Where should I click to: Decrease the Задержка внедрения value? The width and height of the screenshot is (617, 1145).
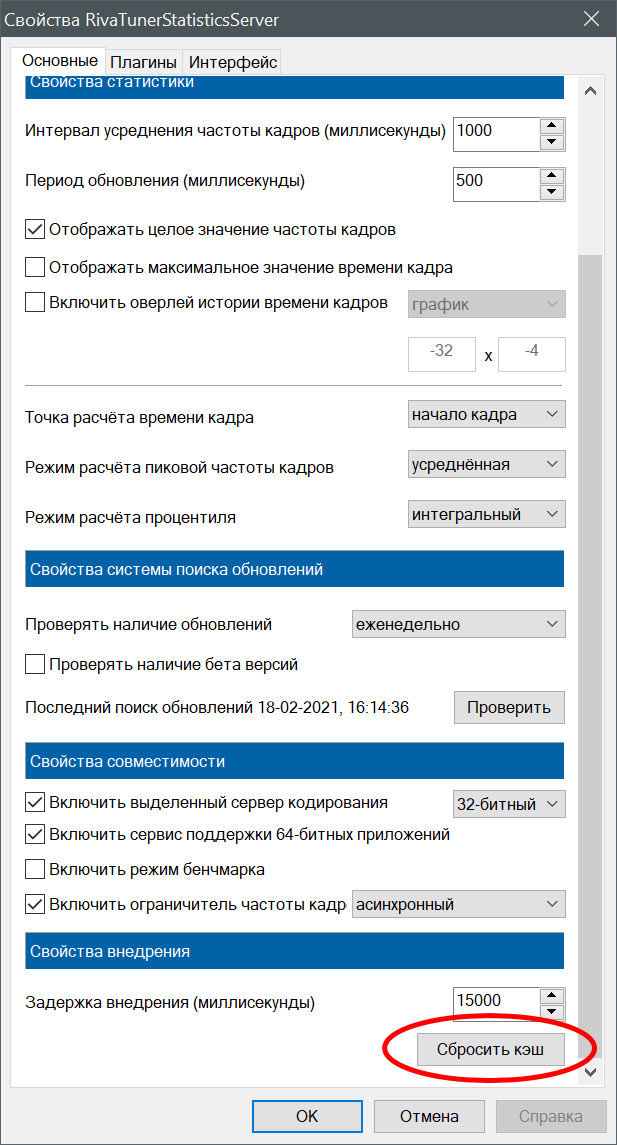click(x=553, y=1012)
